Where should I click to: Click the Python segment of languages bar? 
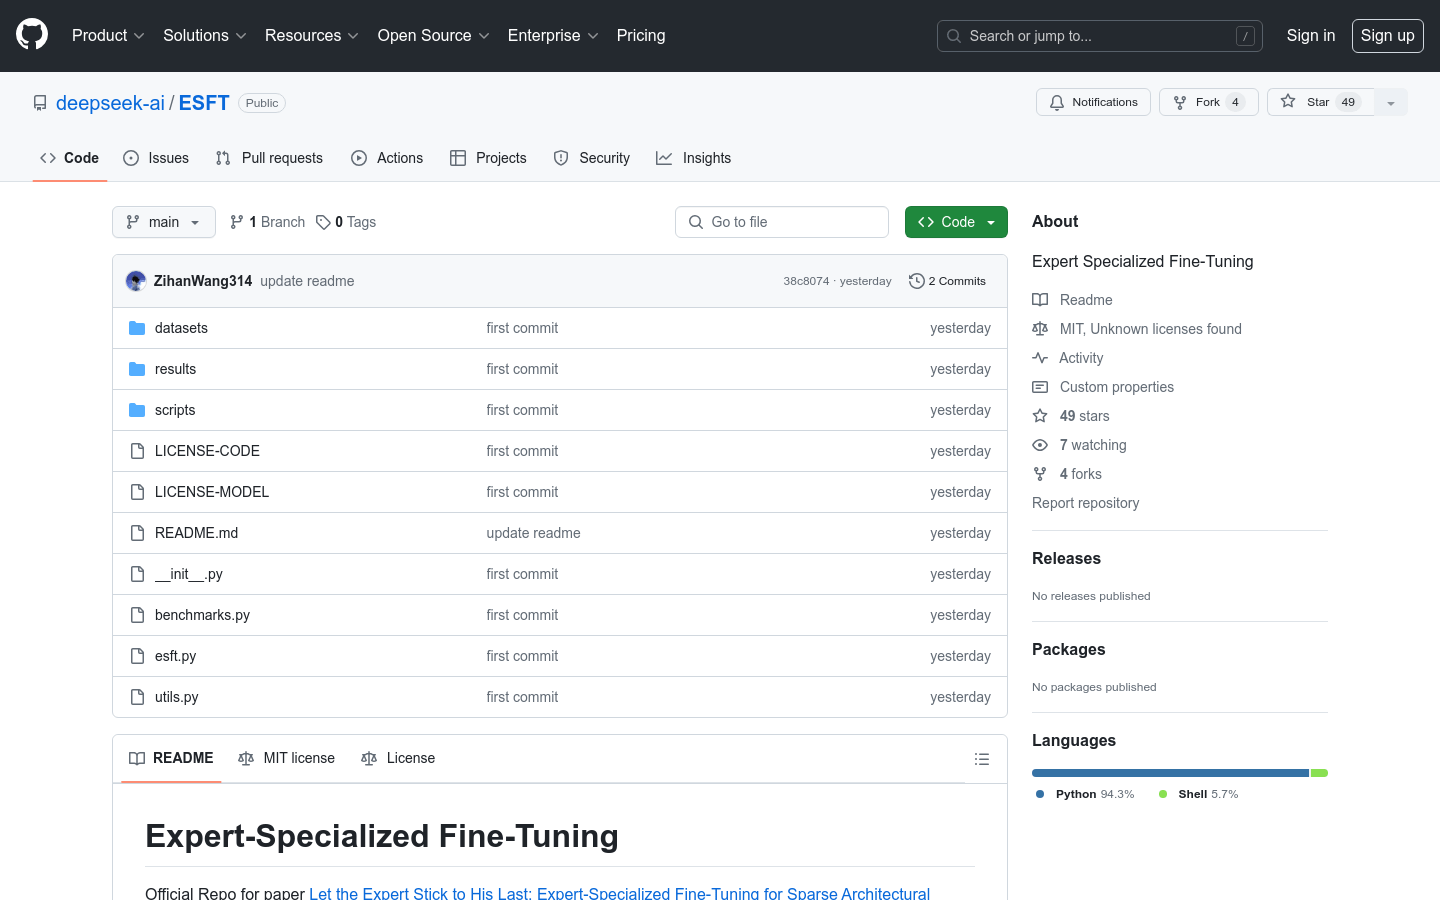pyautogui.click(x=1170, y=773)
